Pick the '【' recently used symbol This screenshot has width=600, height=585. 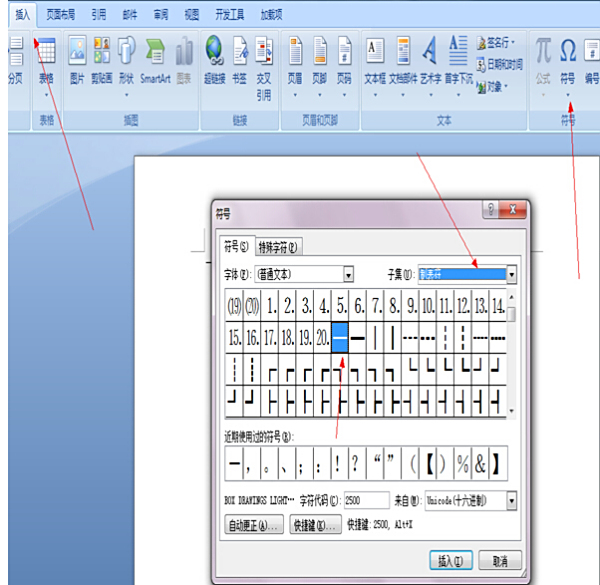[x=430, y=463]
